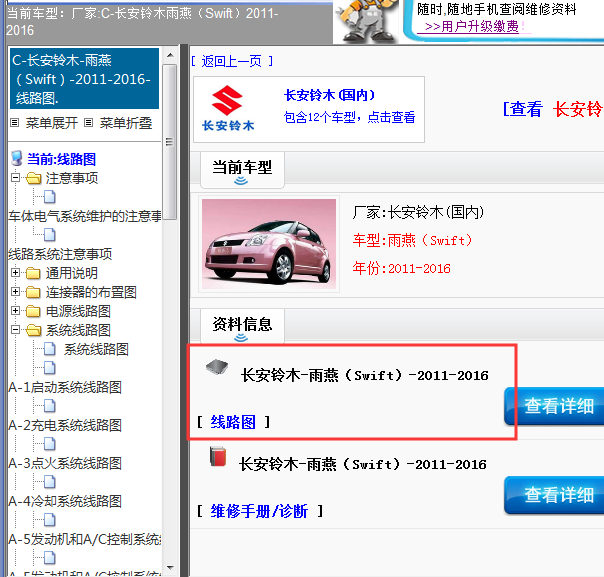Click the 随时,随地手机查阅维修资料 banner text
The width and height of the screenshot is (604, 577).
click(x=496, y=9)
